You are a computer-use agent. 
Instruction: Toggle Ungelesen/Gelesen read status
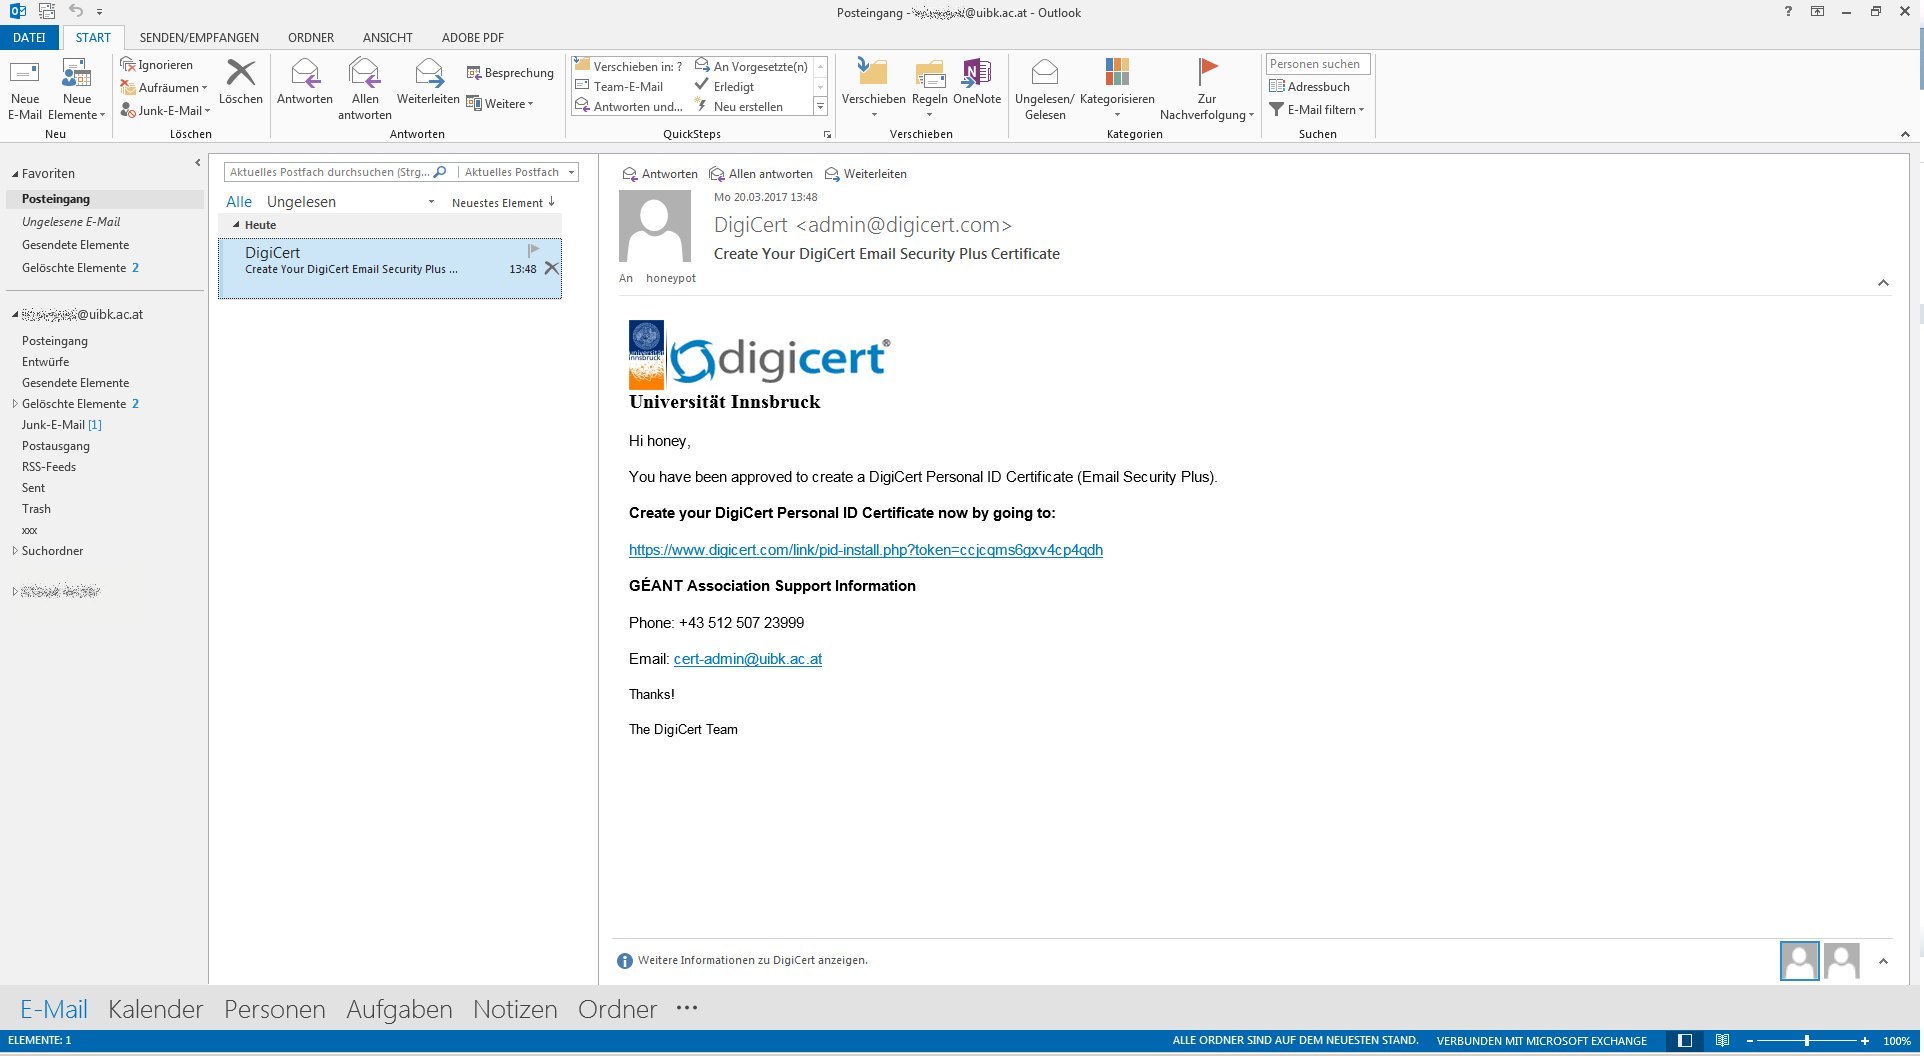pos(1044,75)
